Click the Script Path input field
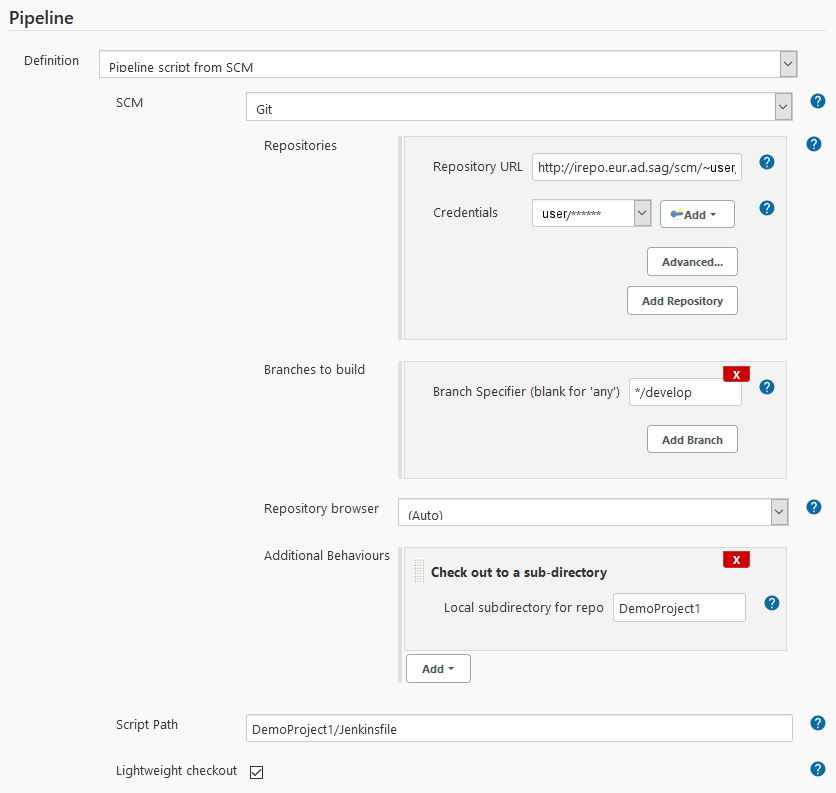Screen dimensions: 836x793 click(x=519, y=727)
